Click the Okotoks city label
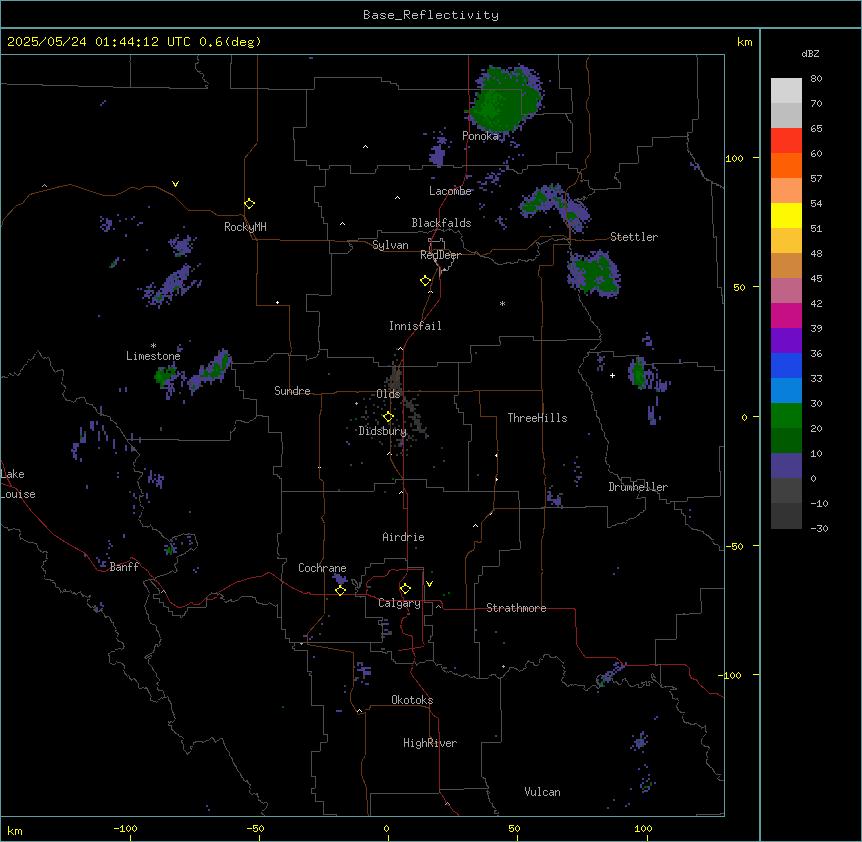 point(412,700)
